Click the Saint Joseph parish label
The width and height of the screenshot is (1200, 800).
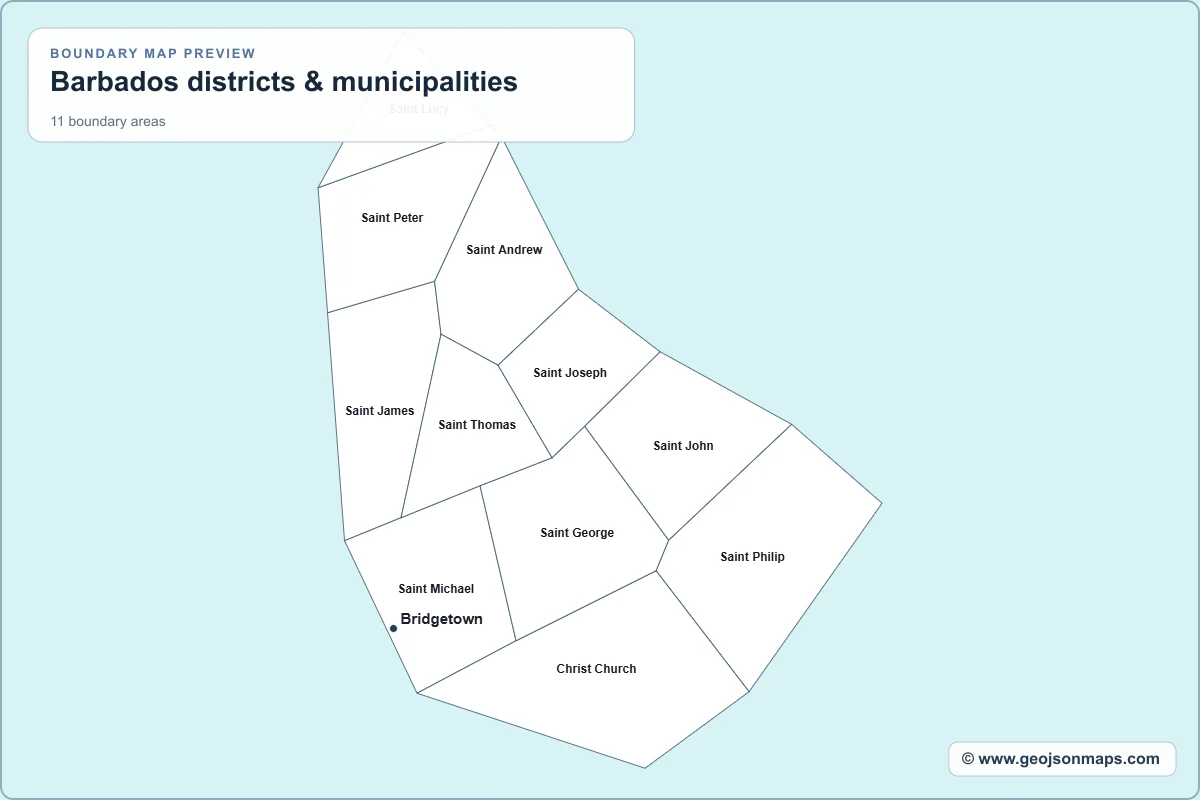coord(570,373)
